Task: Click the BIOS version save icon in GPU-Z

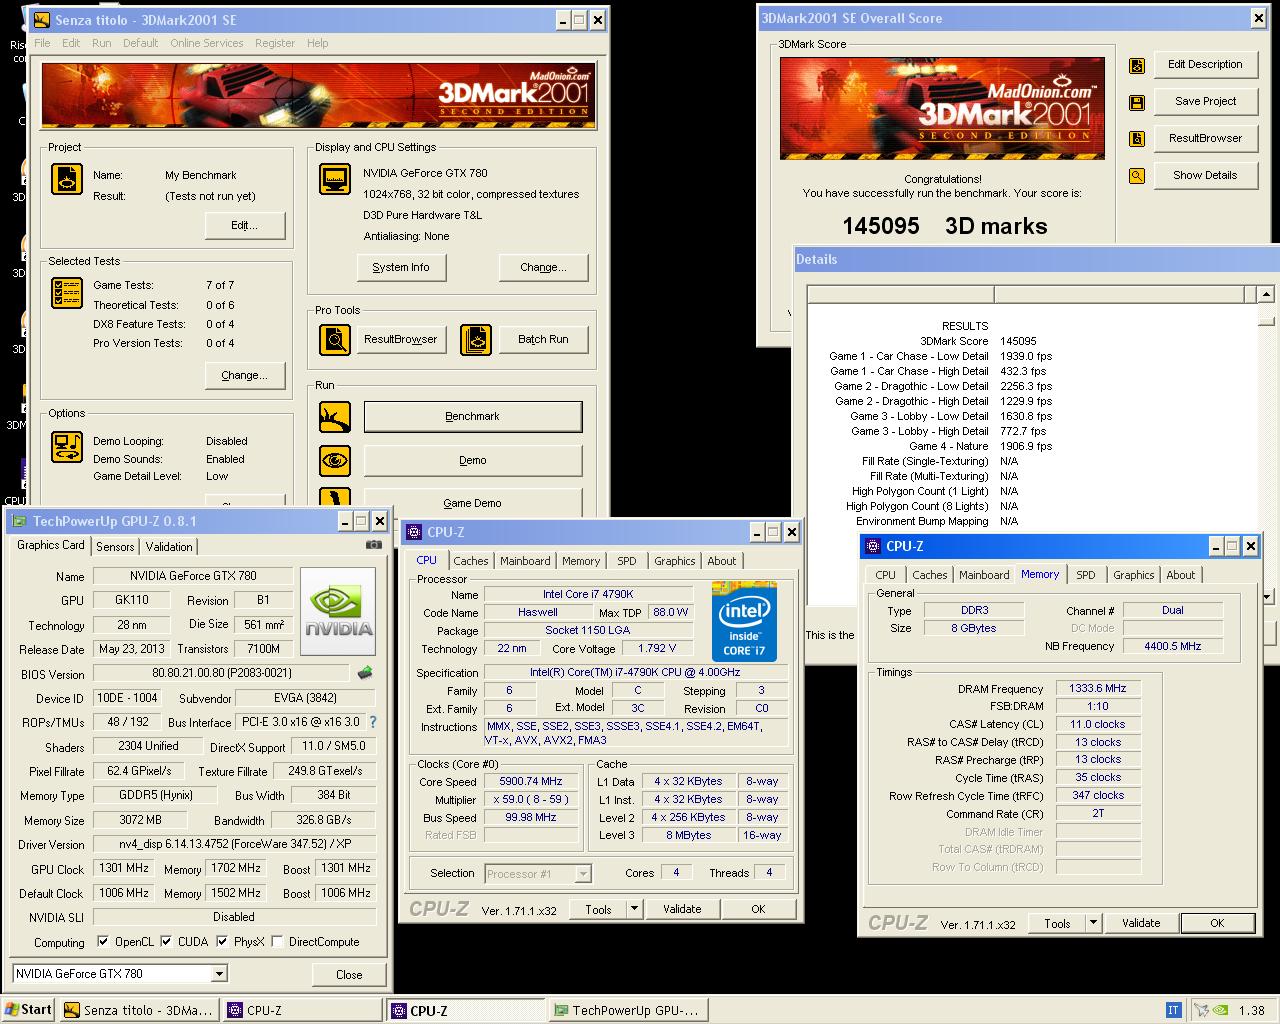Action: 365,673
